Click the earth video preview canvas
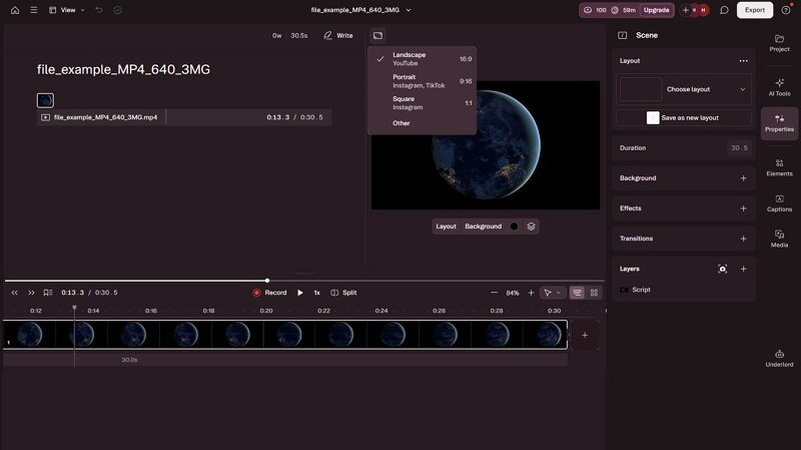The image size is (801, 450). pos(485,145)
